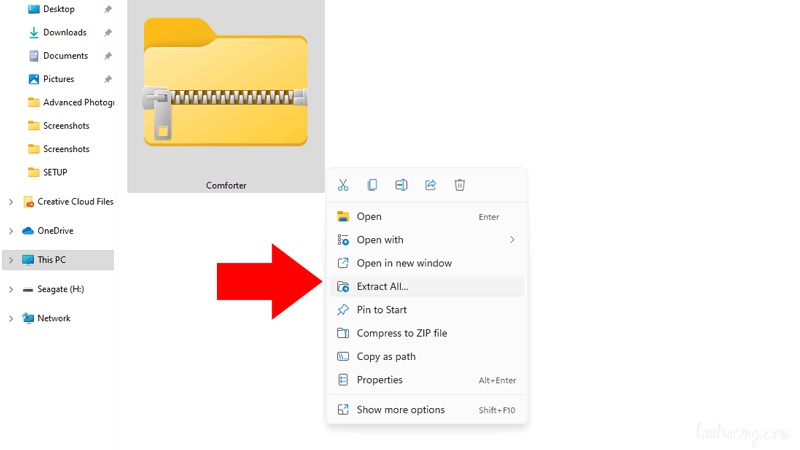
Task: Open Desktop in the sidebar
Action: [x=59, y=9]
